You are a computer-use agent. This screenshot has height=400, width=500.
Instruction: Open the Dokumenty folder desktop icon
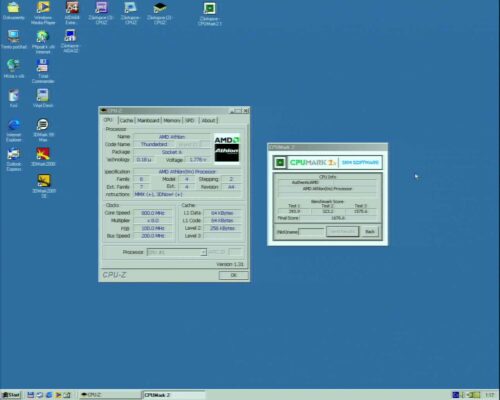click(x=13, y=10)
